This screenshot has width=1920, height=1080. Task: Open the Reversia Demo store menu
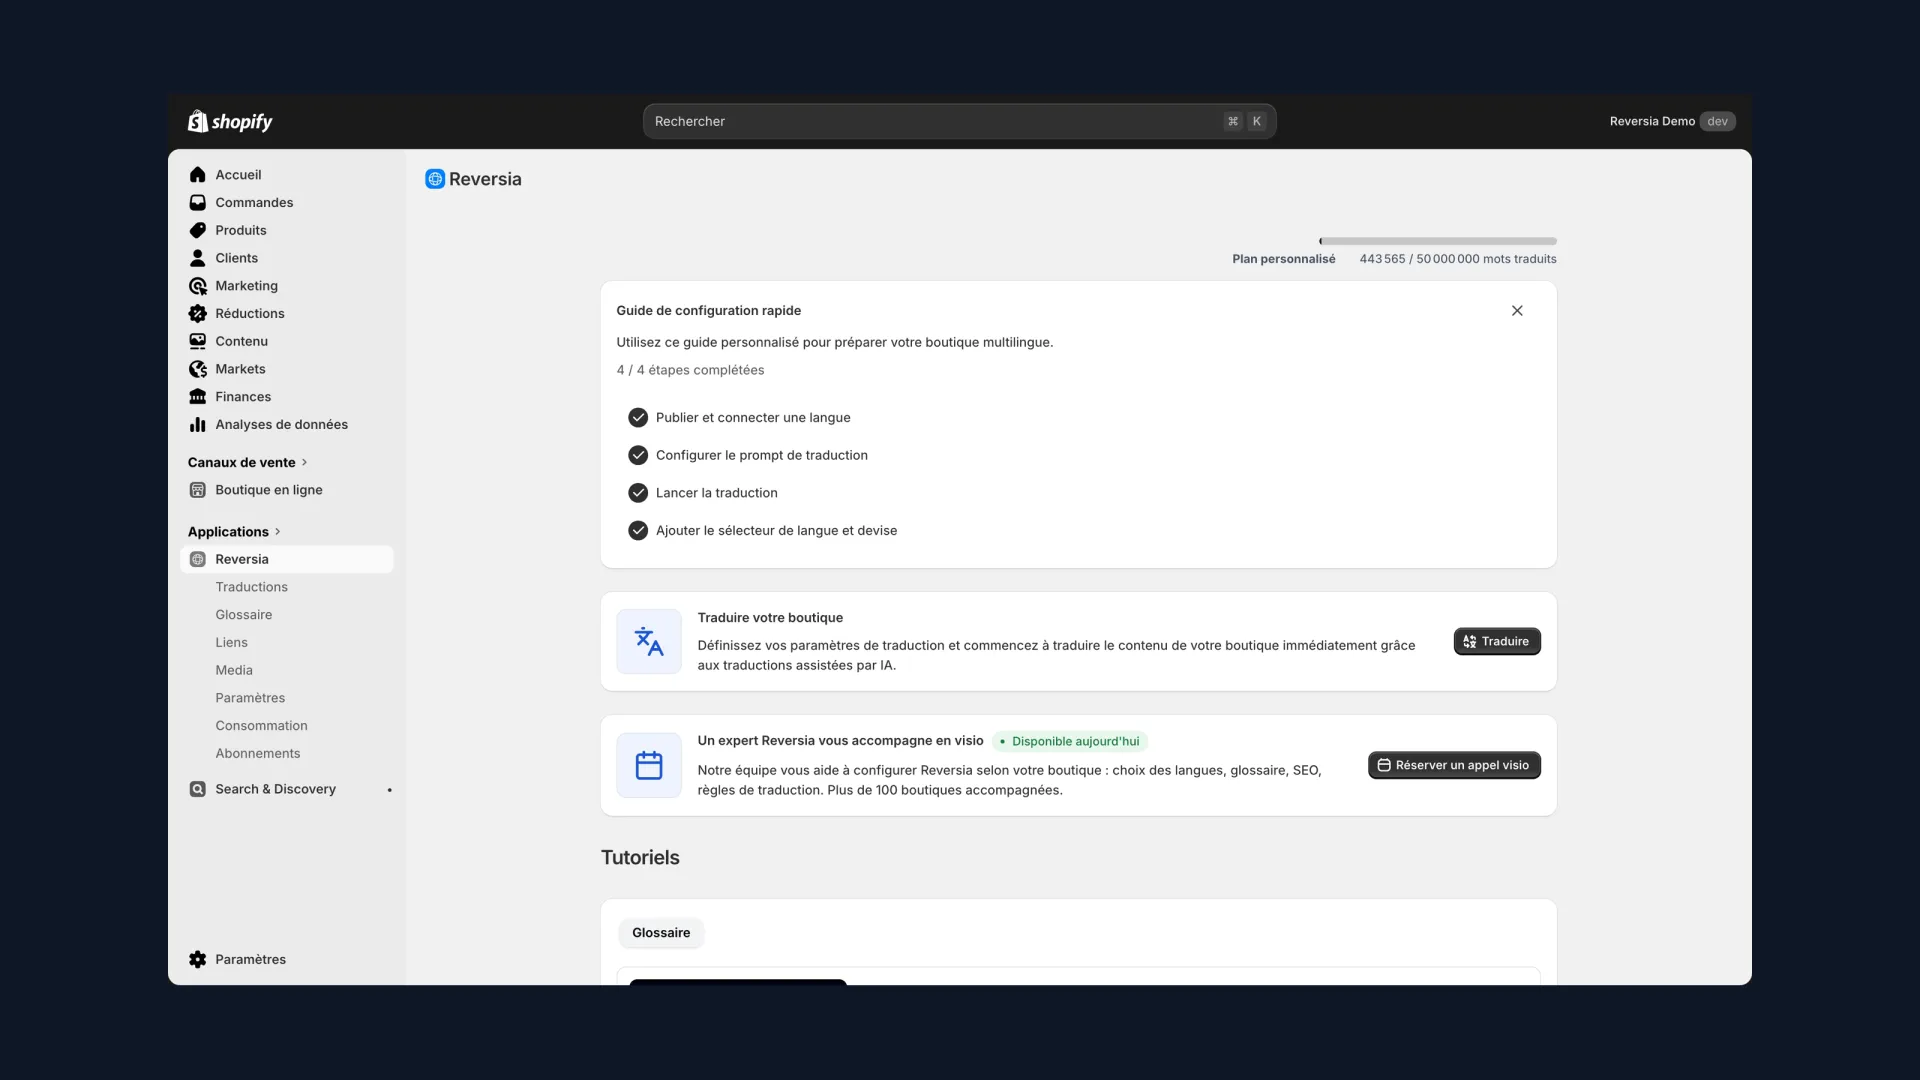point(1672,121)
